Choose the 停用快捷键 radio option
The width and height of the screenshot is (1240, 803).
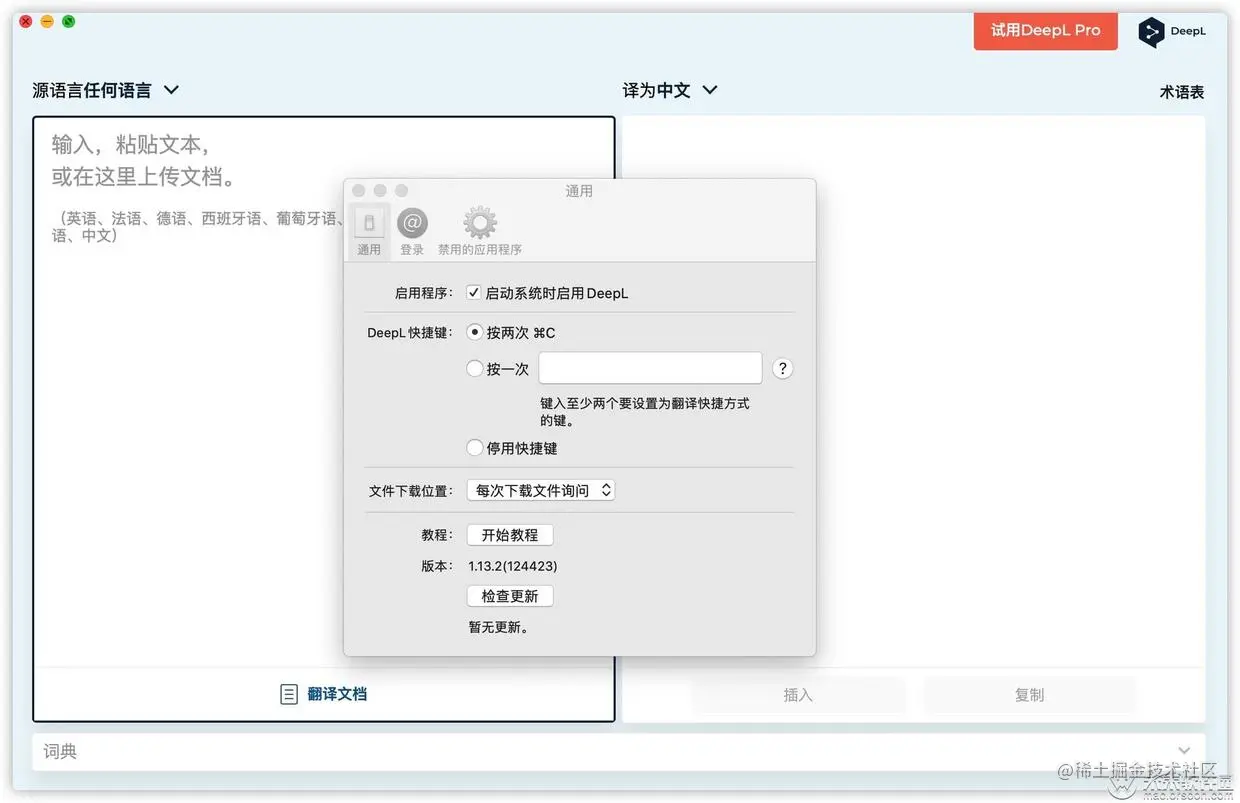coord(475,448)
